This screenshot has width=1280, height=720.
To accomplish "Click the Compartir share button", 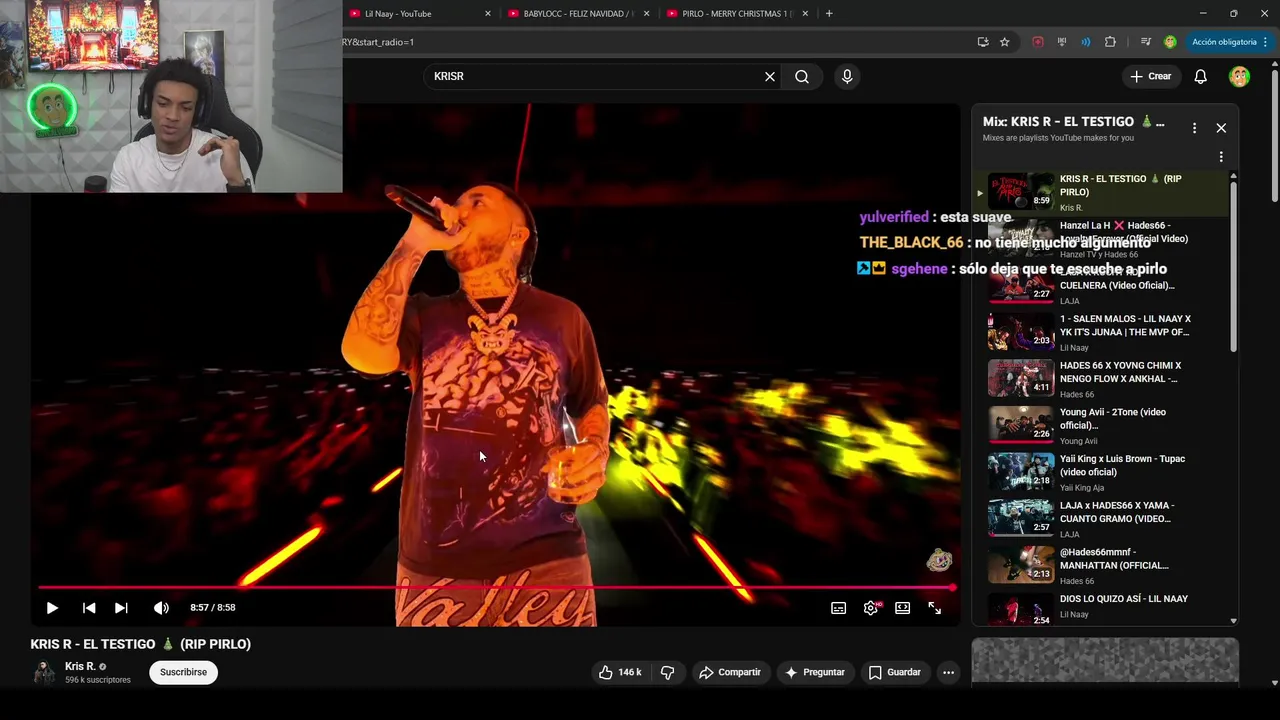I will pos(730,672).
